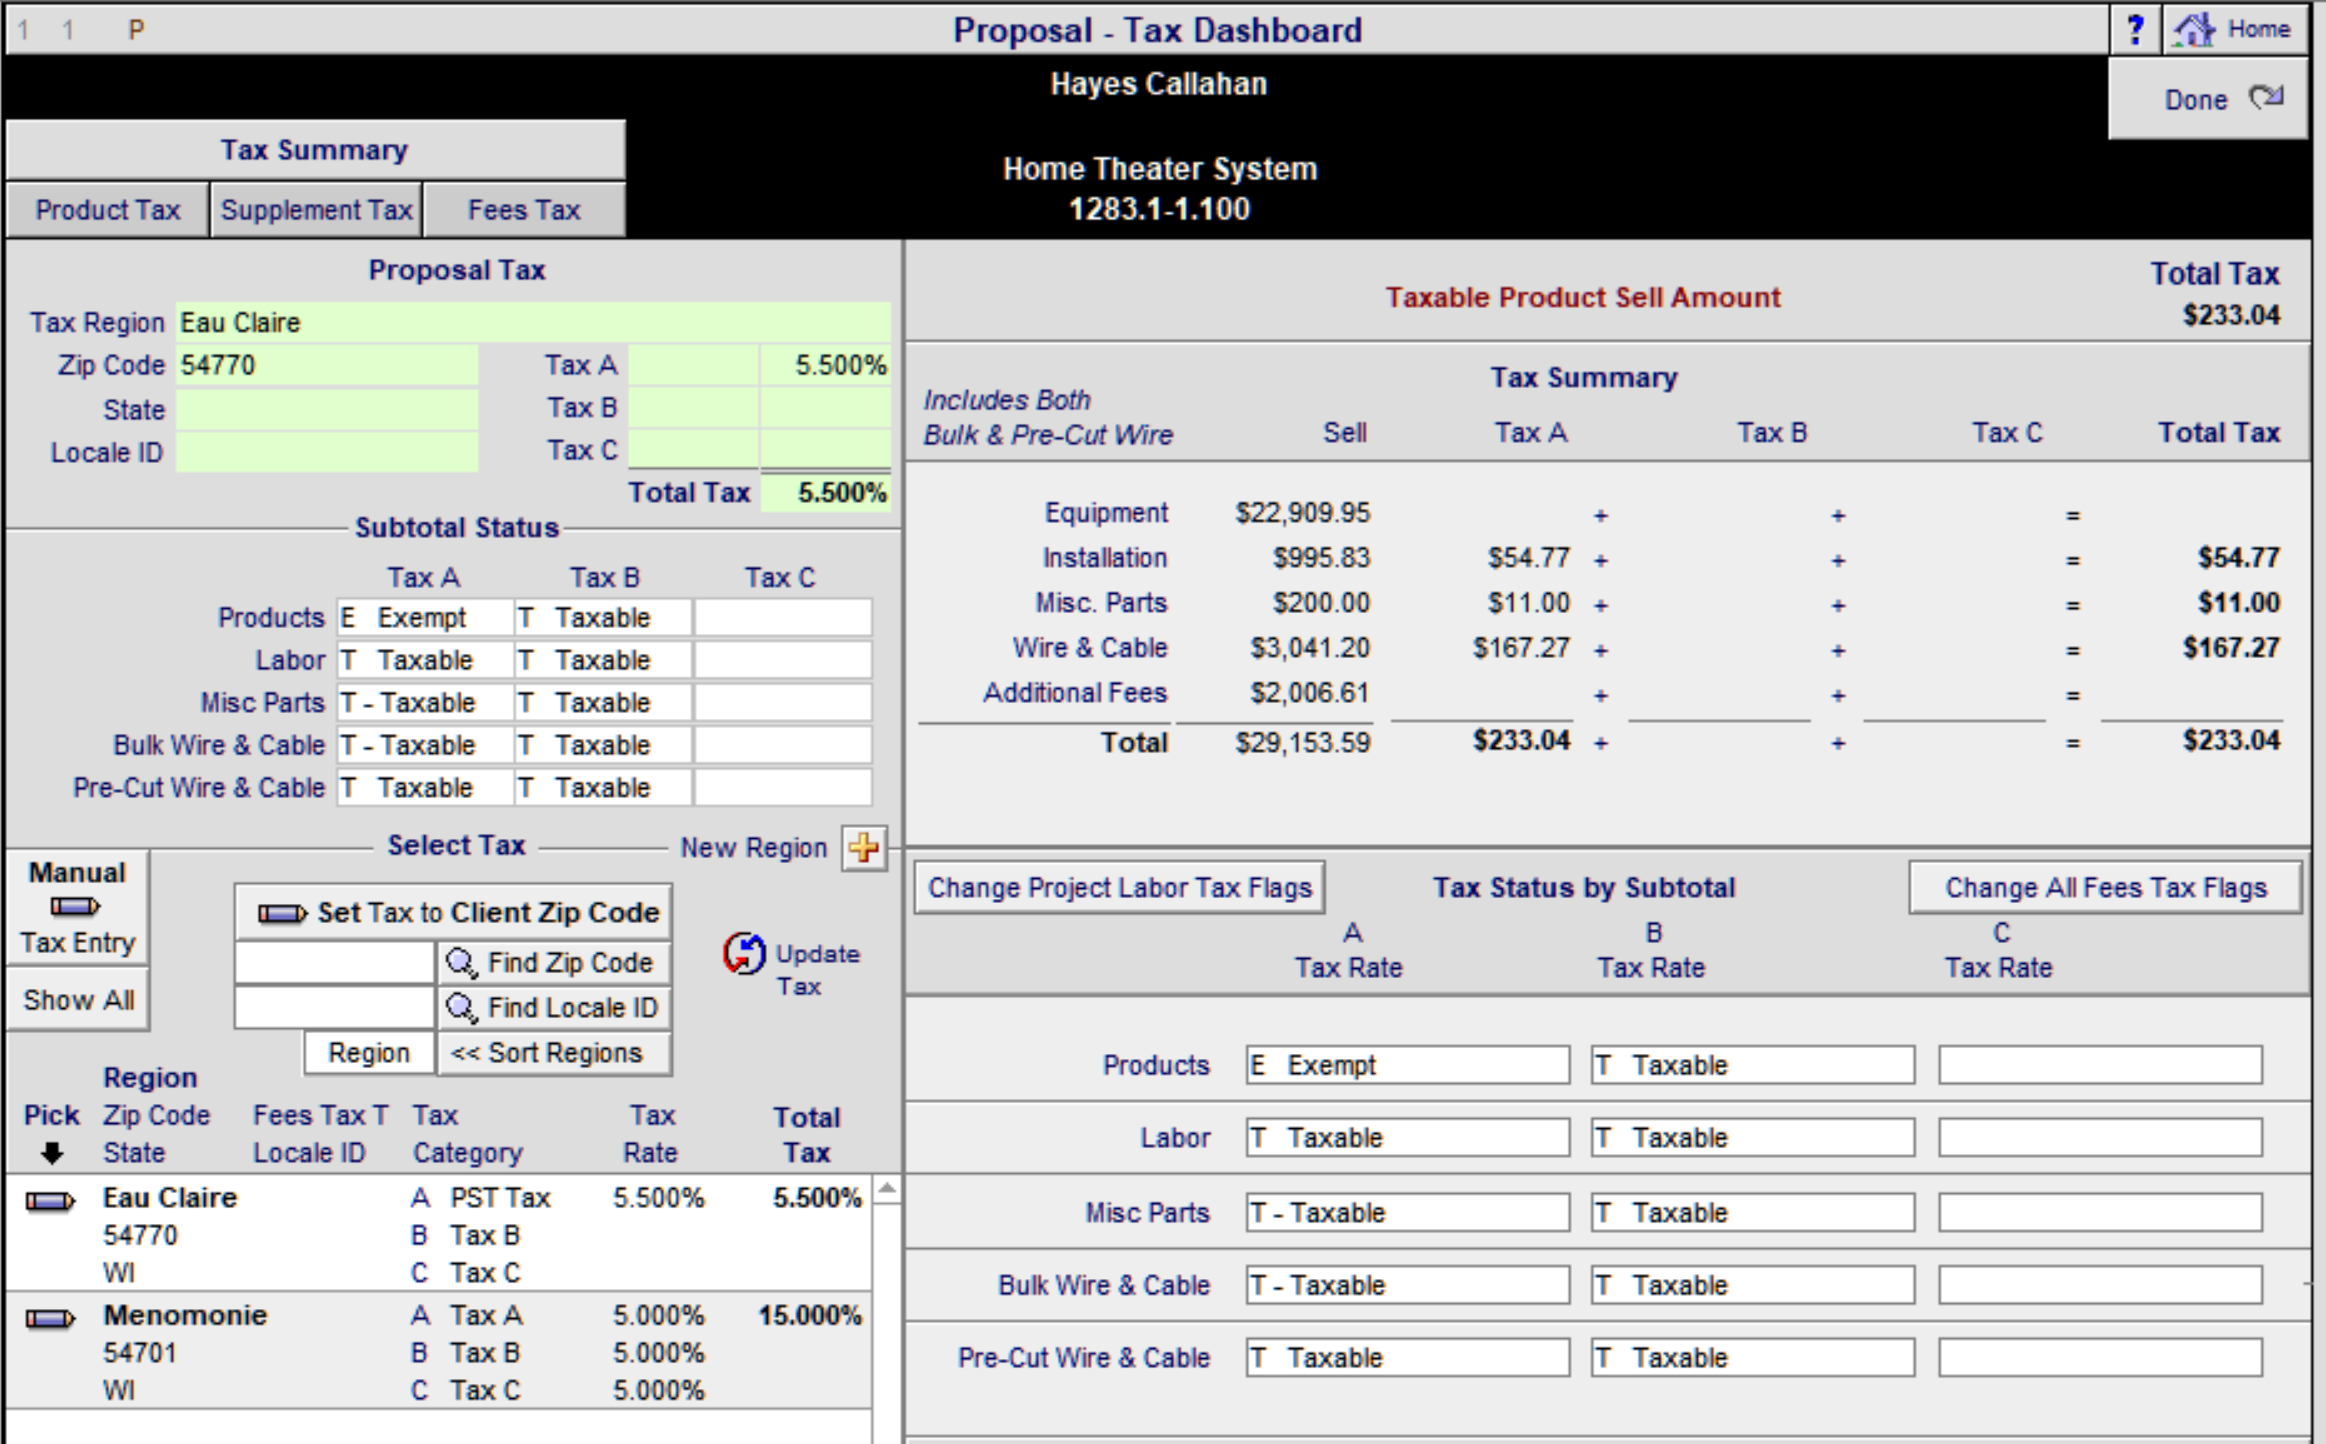The image size is (2326, 1444).
Task: Switch to the Fees Tax tab
Action: point(524,210)
